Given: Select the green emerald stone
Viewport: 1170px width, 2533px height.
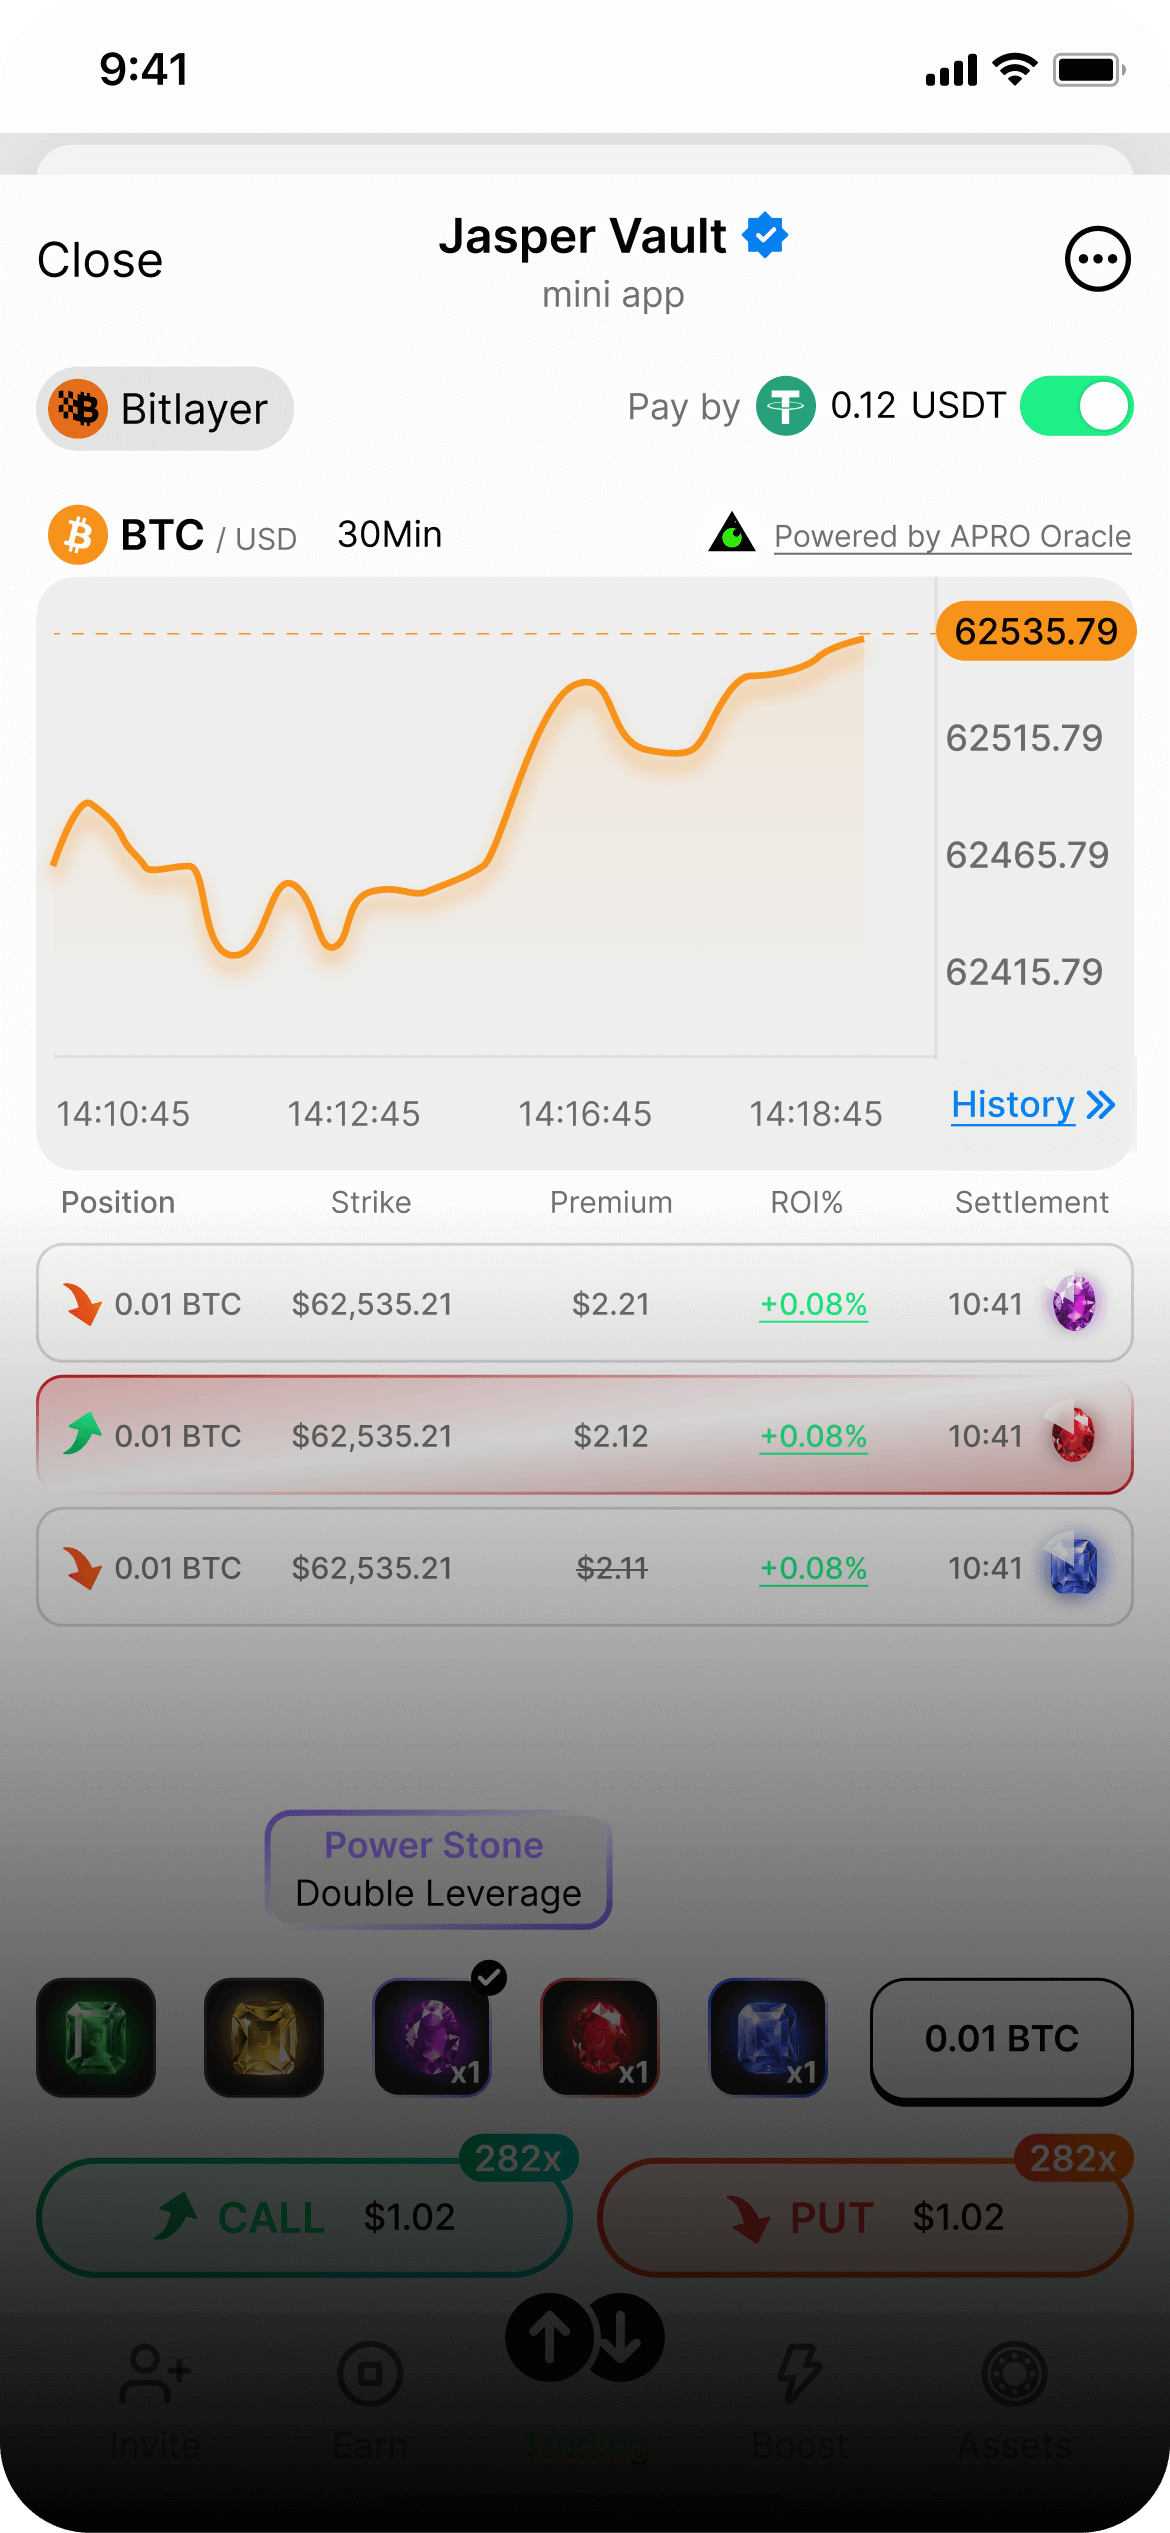Looking at the screenshot, I should pos(96,2036).
